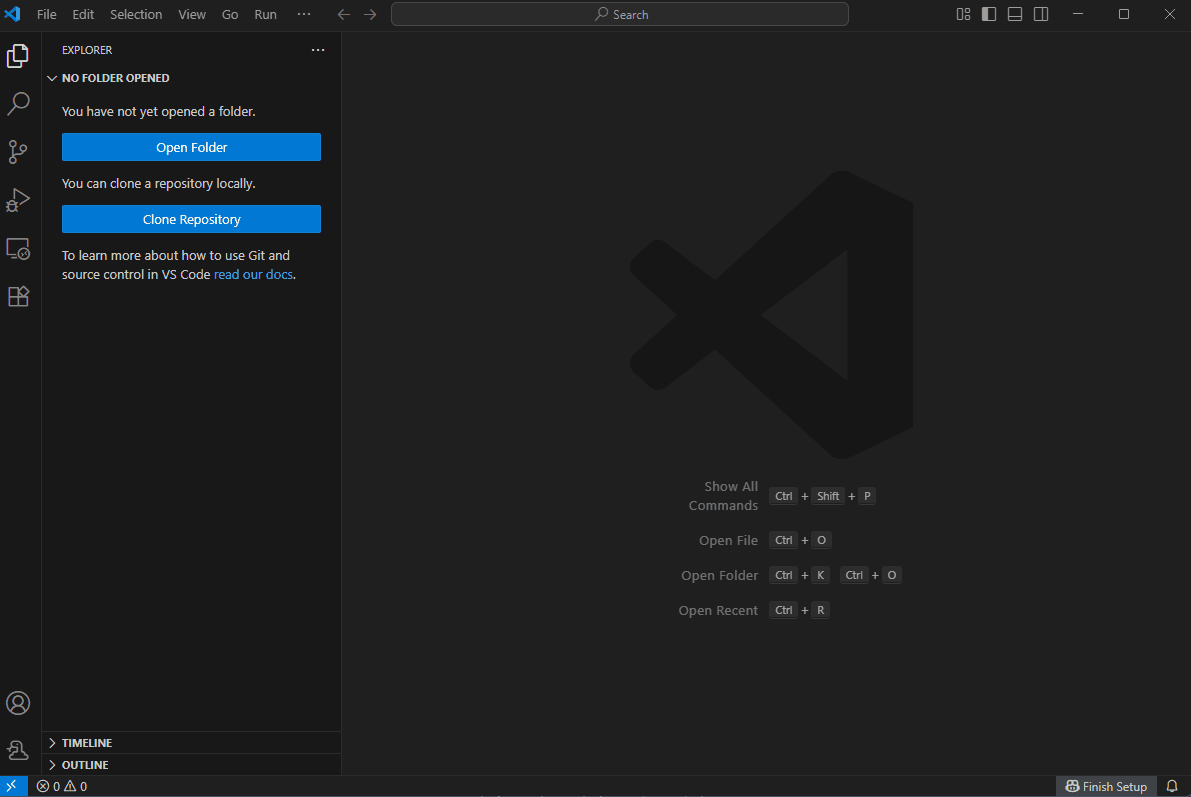Open the Selection menu
This screenshot has height=797, width=1191.
[x=136, y=14]
